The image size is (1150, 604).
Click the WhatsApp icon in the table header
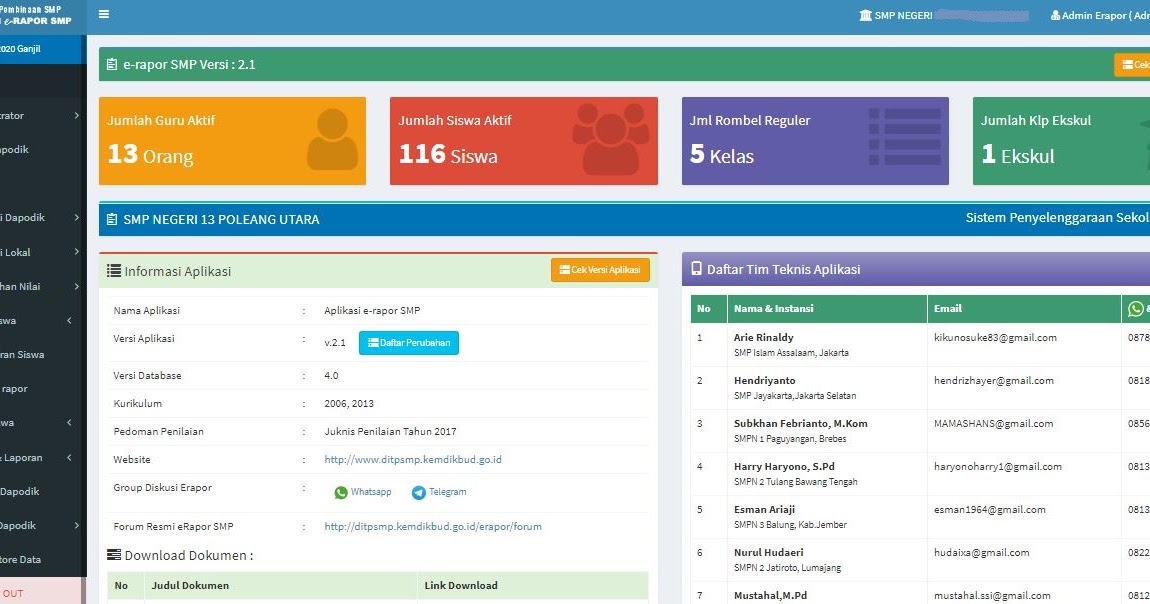pos(1137,308)
